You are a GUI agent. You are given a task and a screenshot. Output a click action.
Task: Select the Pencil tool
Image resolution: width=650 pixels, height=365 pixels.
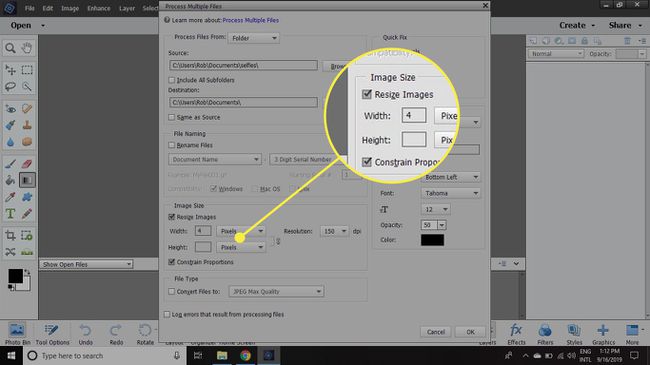pos(27,214)
